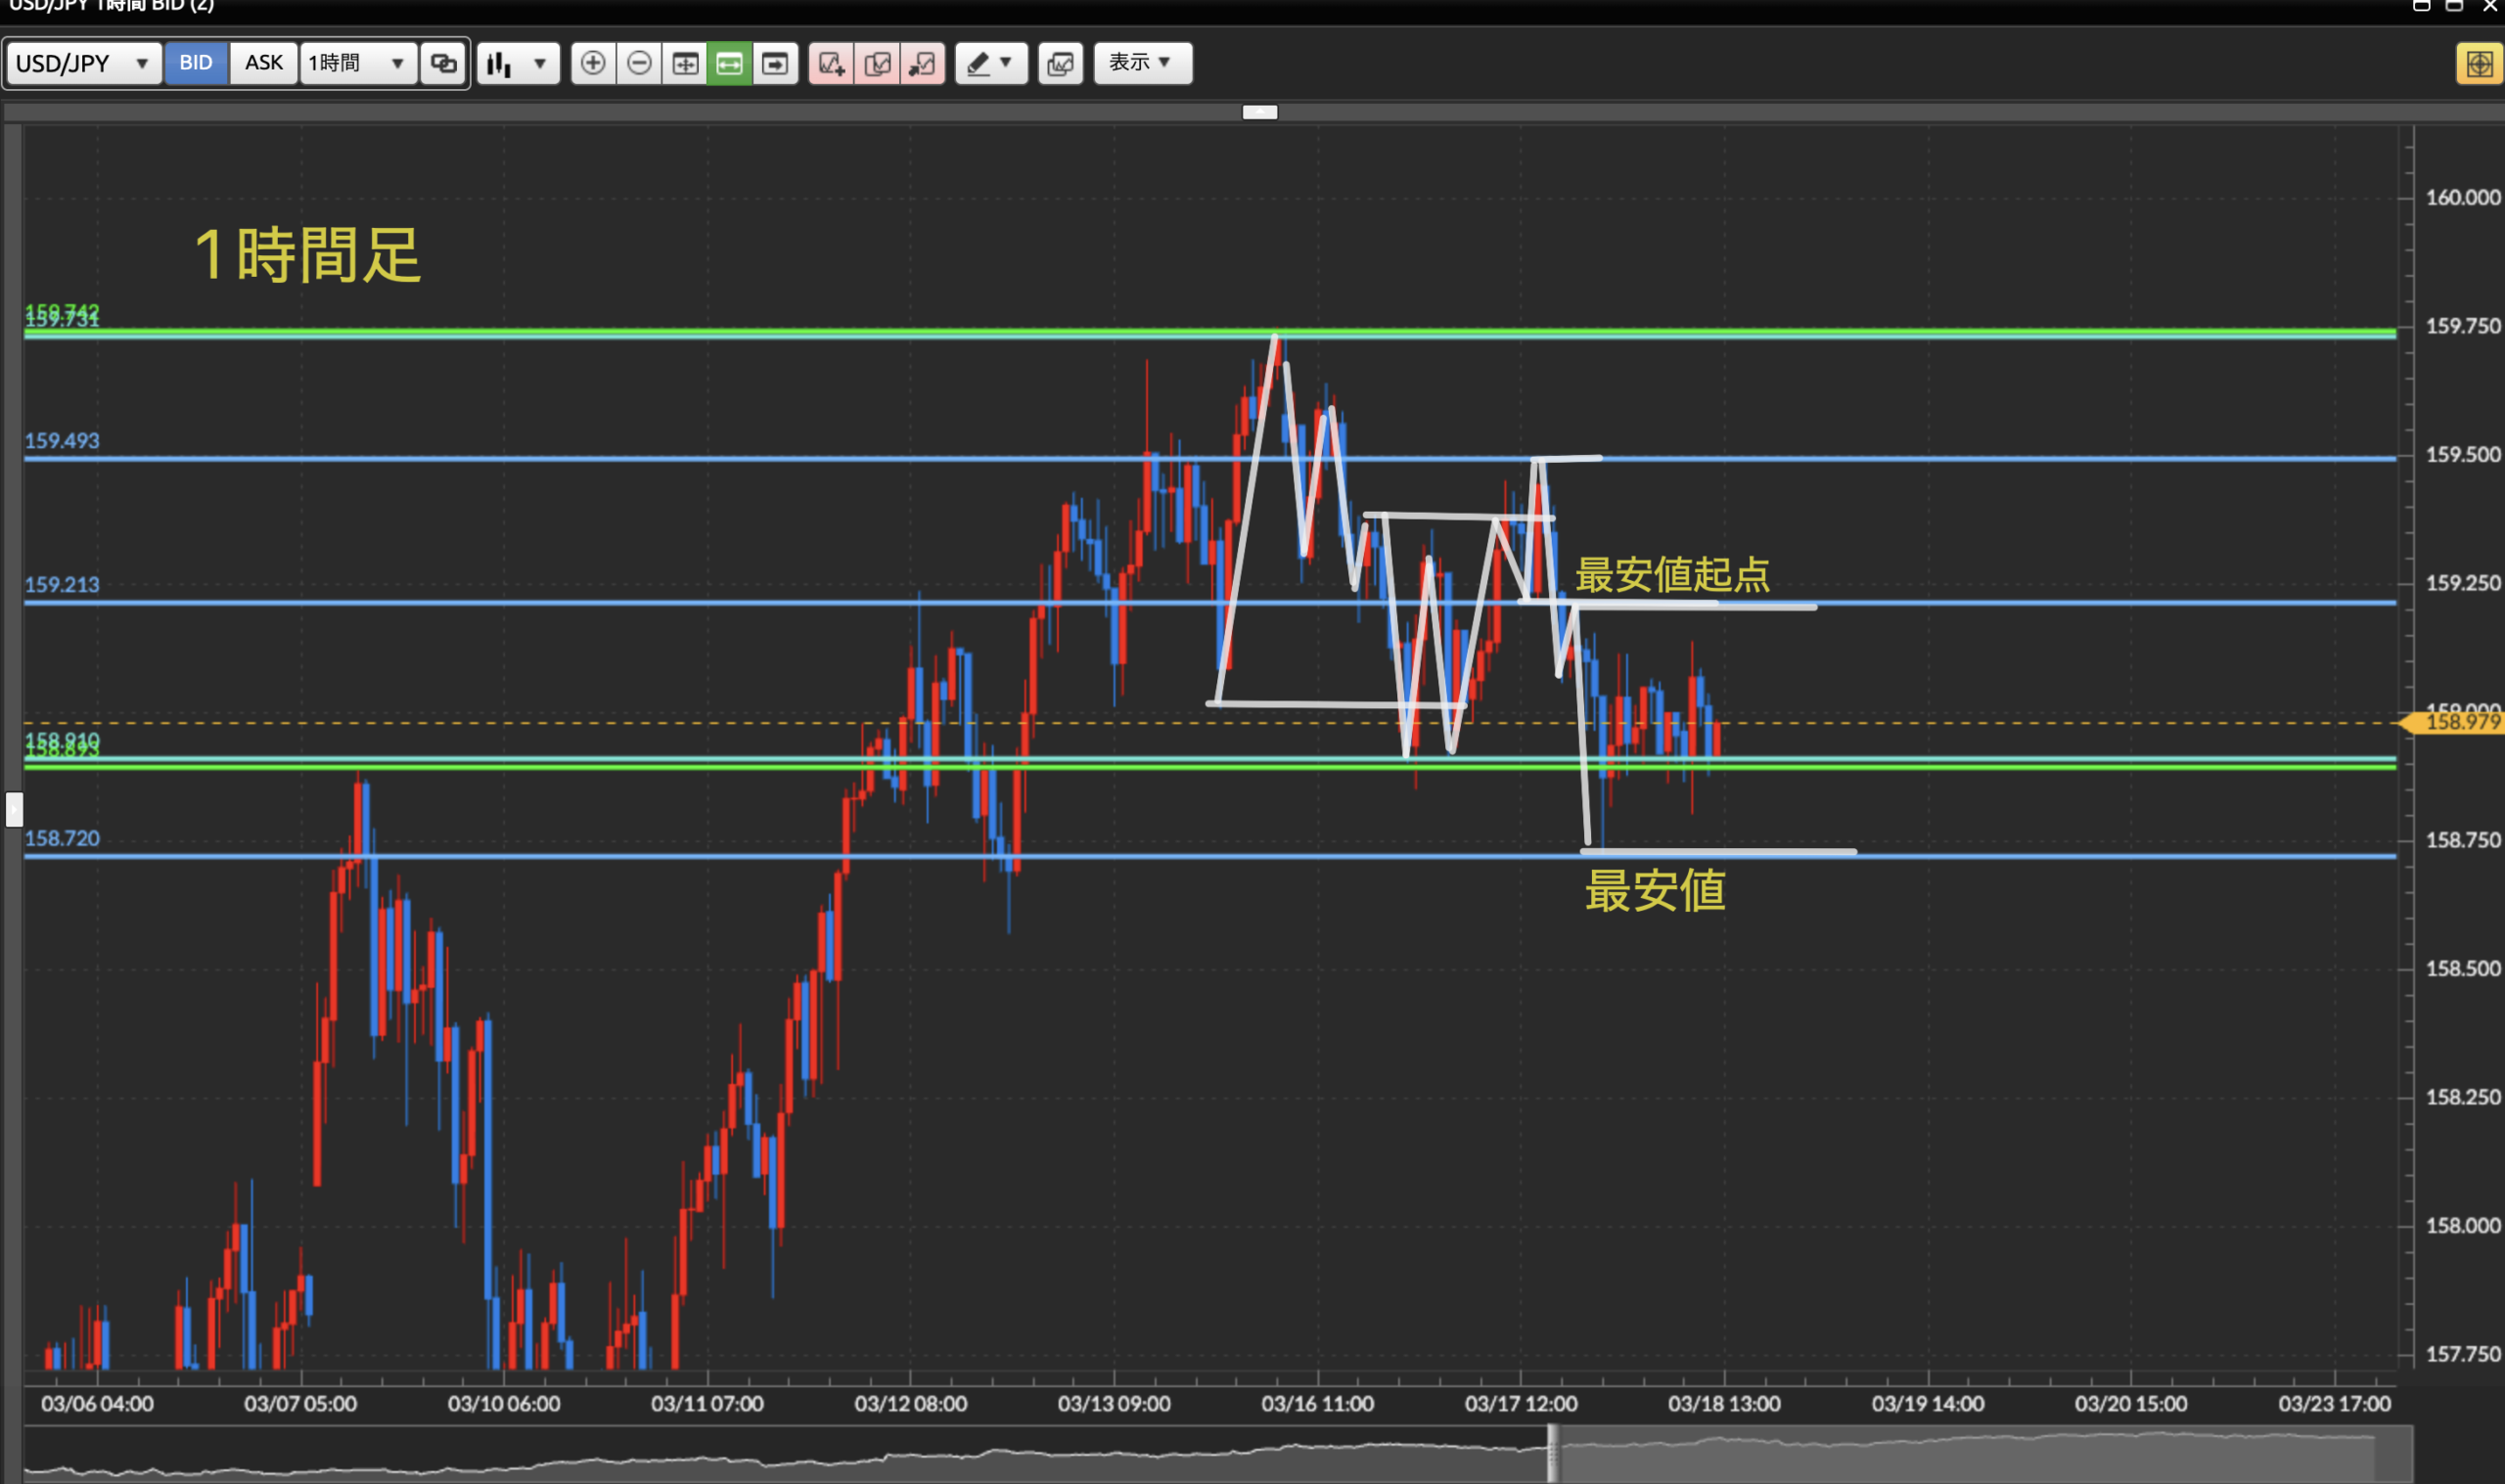The height and width of the screenshot is (1484, 2505).
Task: Open the multi-chart window icon
Action: point(1060,63)
